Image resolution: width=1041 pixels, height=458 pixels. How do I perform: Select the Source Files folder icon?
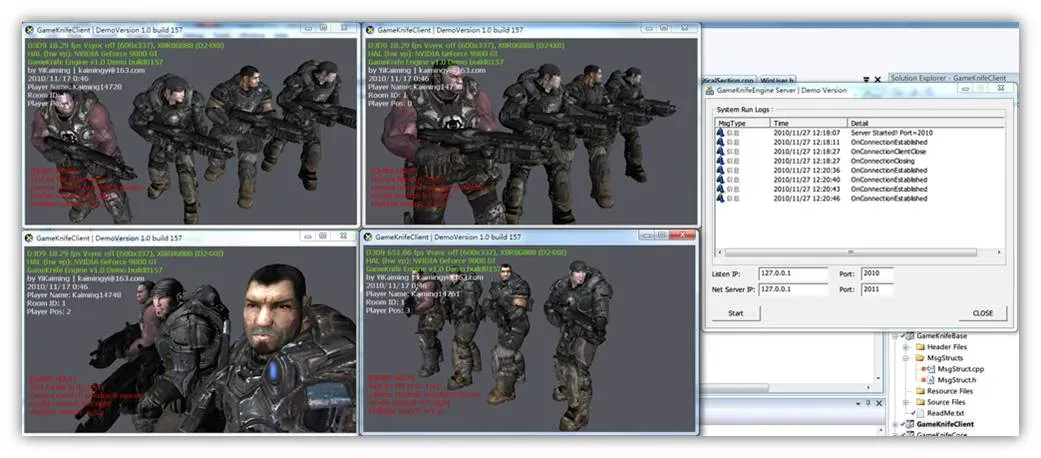[920, 402]
